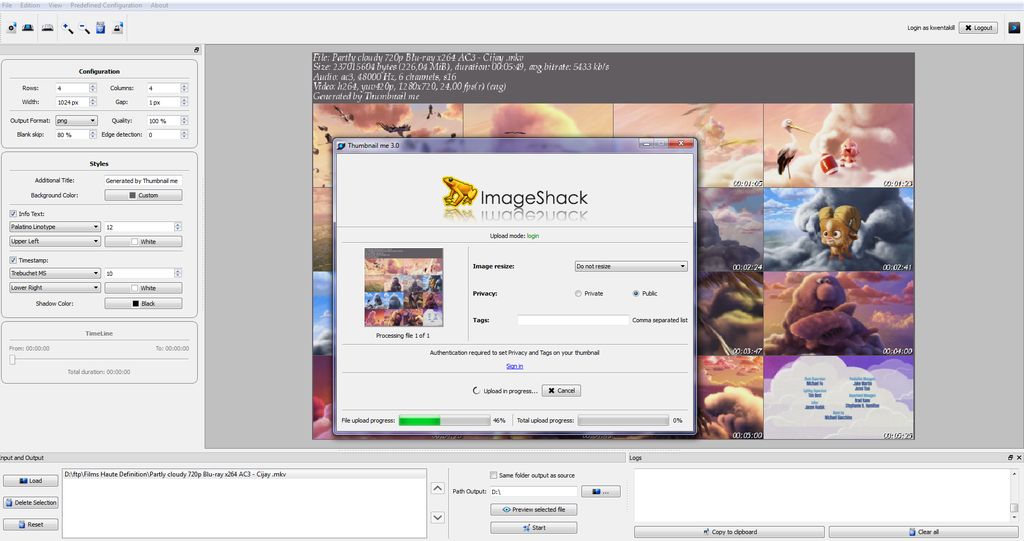Open the Trebuchet MS font dropdown

pos(55,273)
